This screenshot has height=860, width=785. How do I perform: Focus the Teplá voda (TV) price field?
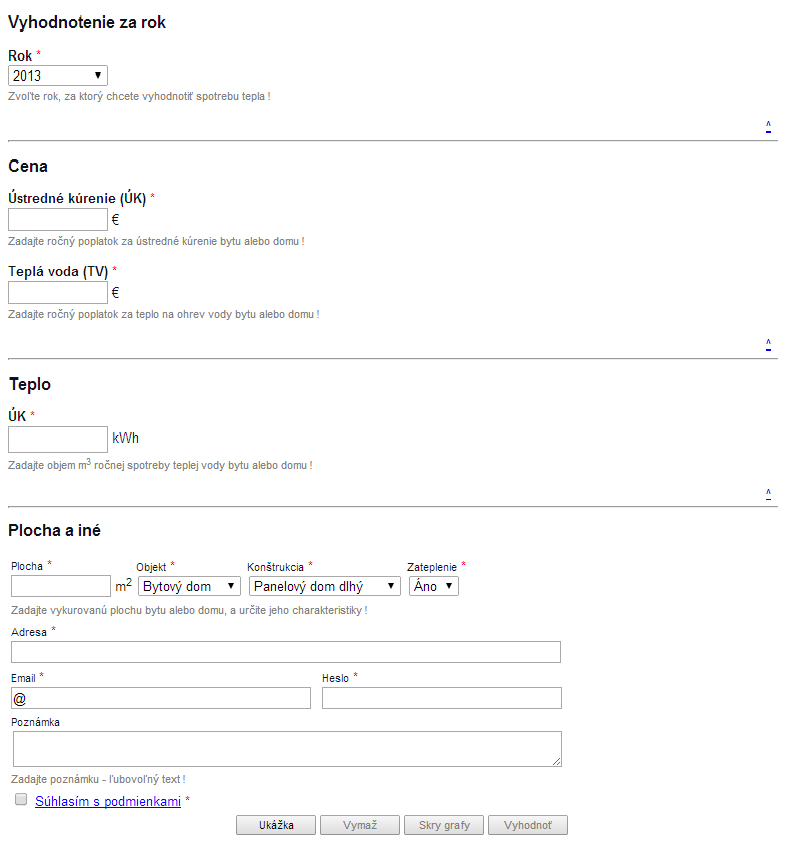click(58, 292)
